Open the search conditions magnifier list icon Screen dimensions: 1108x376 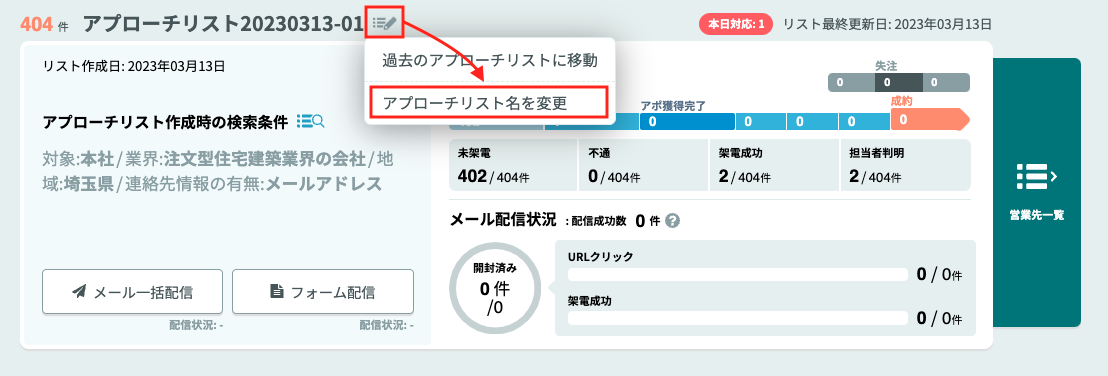pyautogui.click(x=310, y=122)
